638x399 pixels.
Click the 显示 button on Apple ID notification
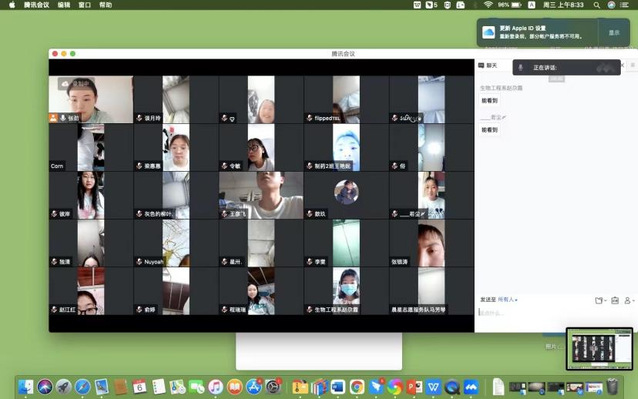[x=614, y=33]
